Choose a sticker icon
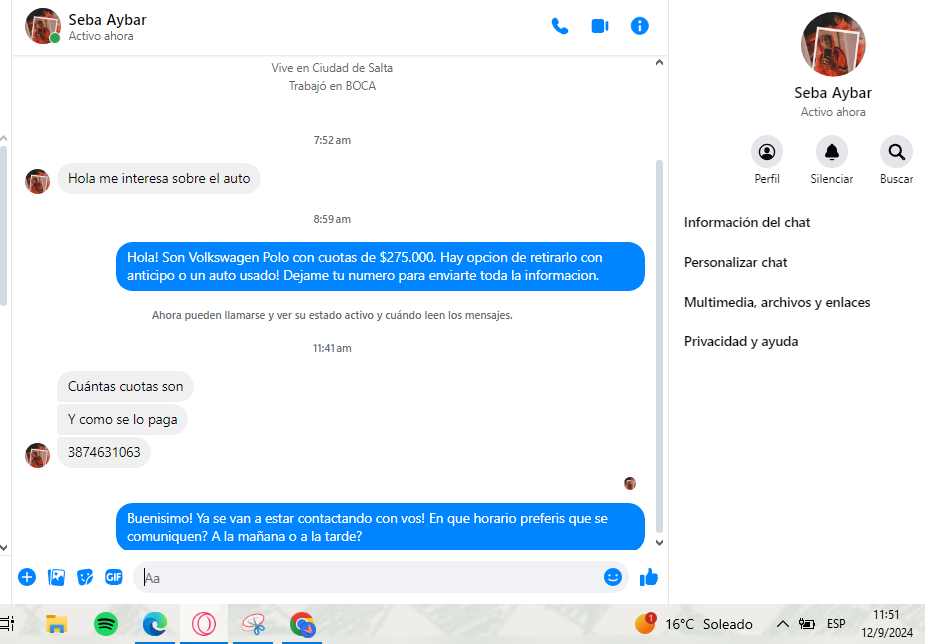 pyautogui.click(x=85, y=577)
